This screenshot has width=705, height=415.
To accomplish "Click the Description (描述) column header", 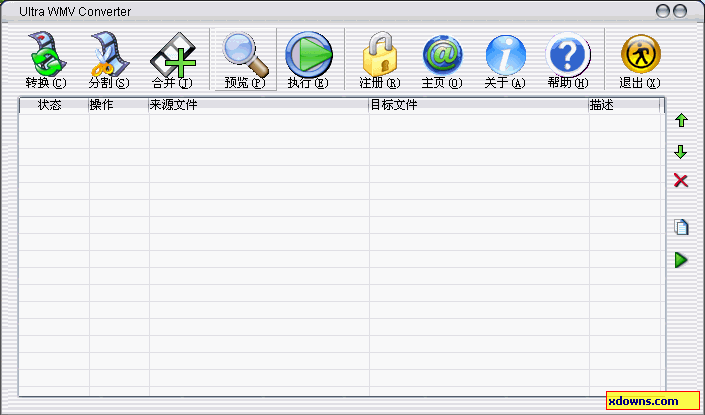I will [625, 105].
